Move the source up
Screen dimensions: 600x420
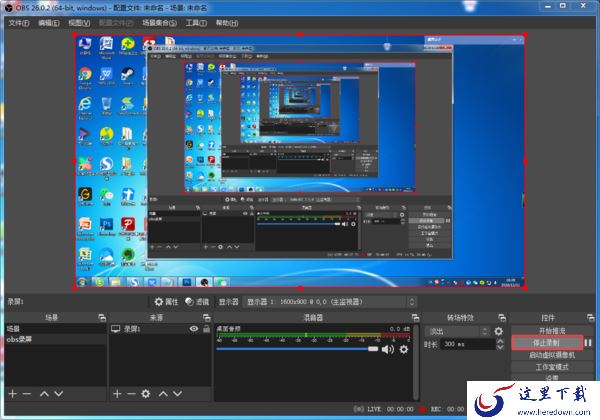click(163, 394)
